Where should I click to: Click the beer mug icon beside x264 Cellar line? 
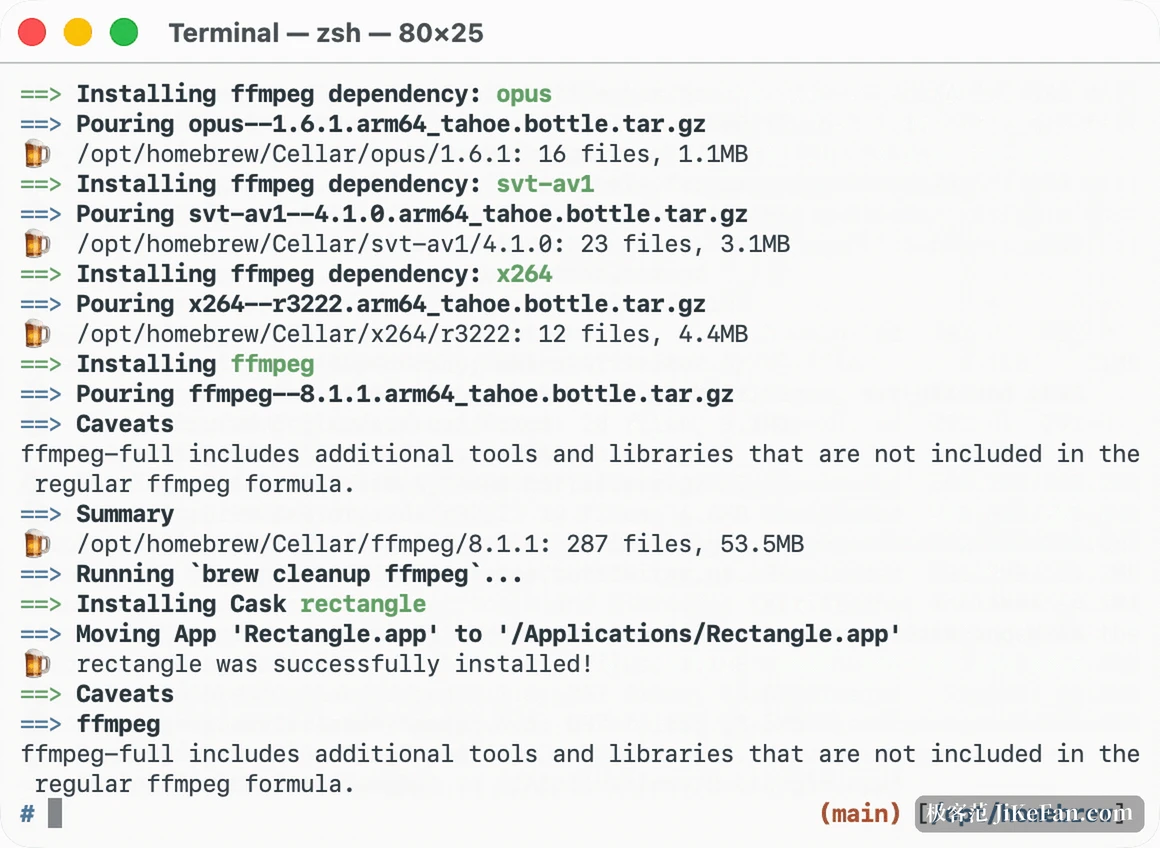tap(37, 334)
